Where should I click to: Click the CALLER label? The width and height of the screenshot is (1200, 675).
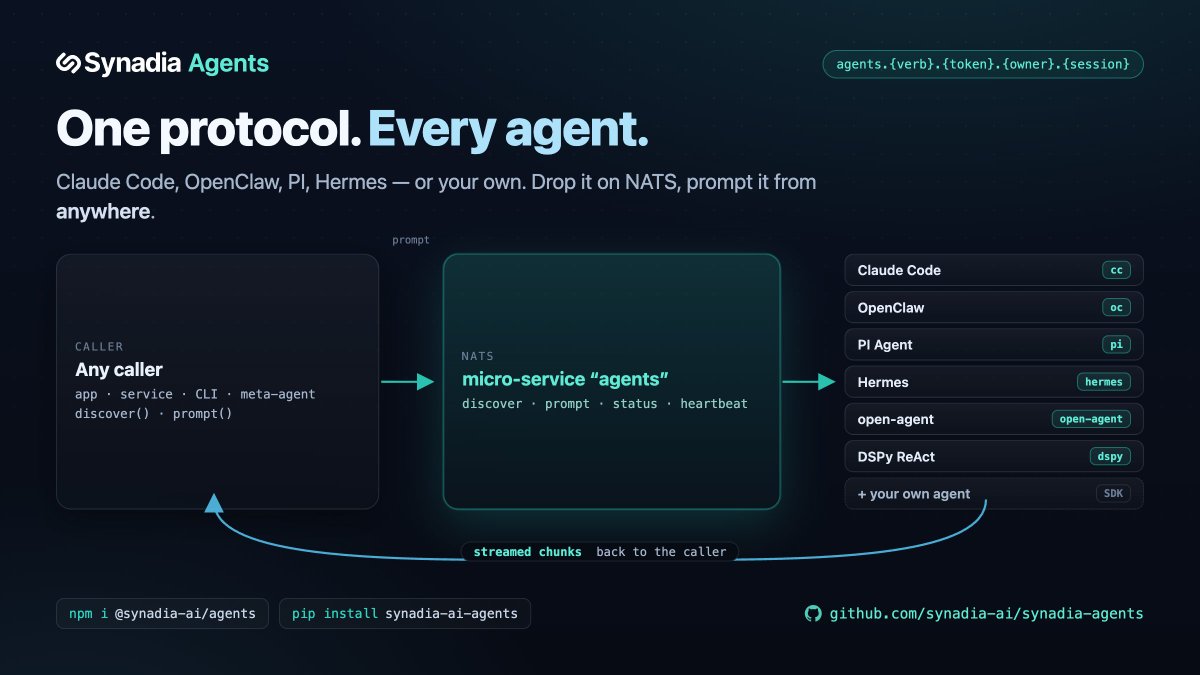point(99,347)
